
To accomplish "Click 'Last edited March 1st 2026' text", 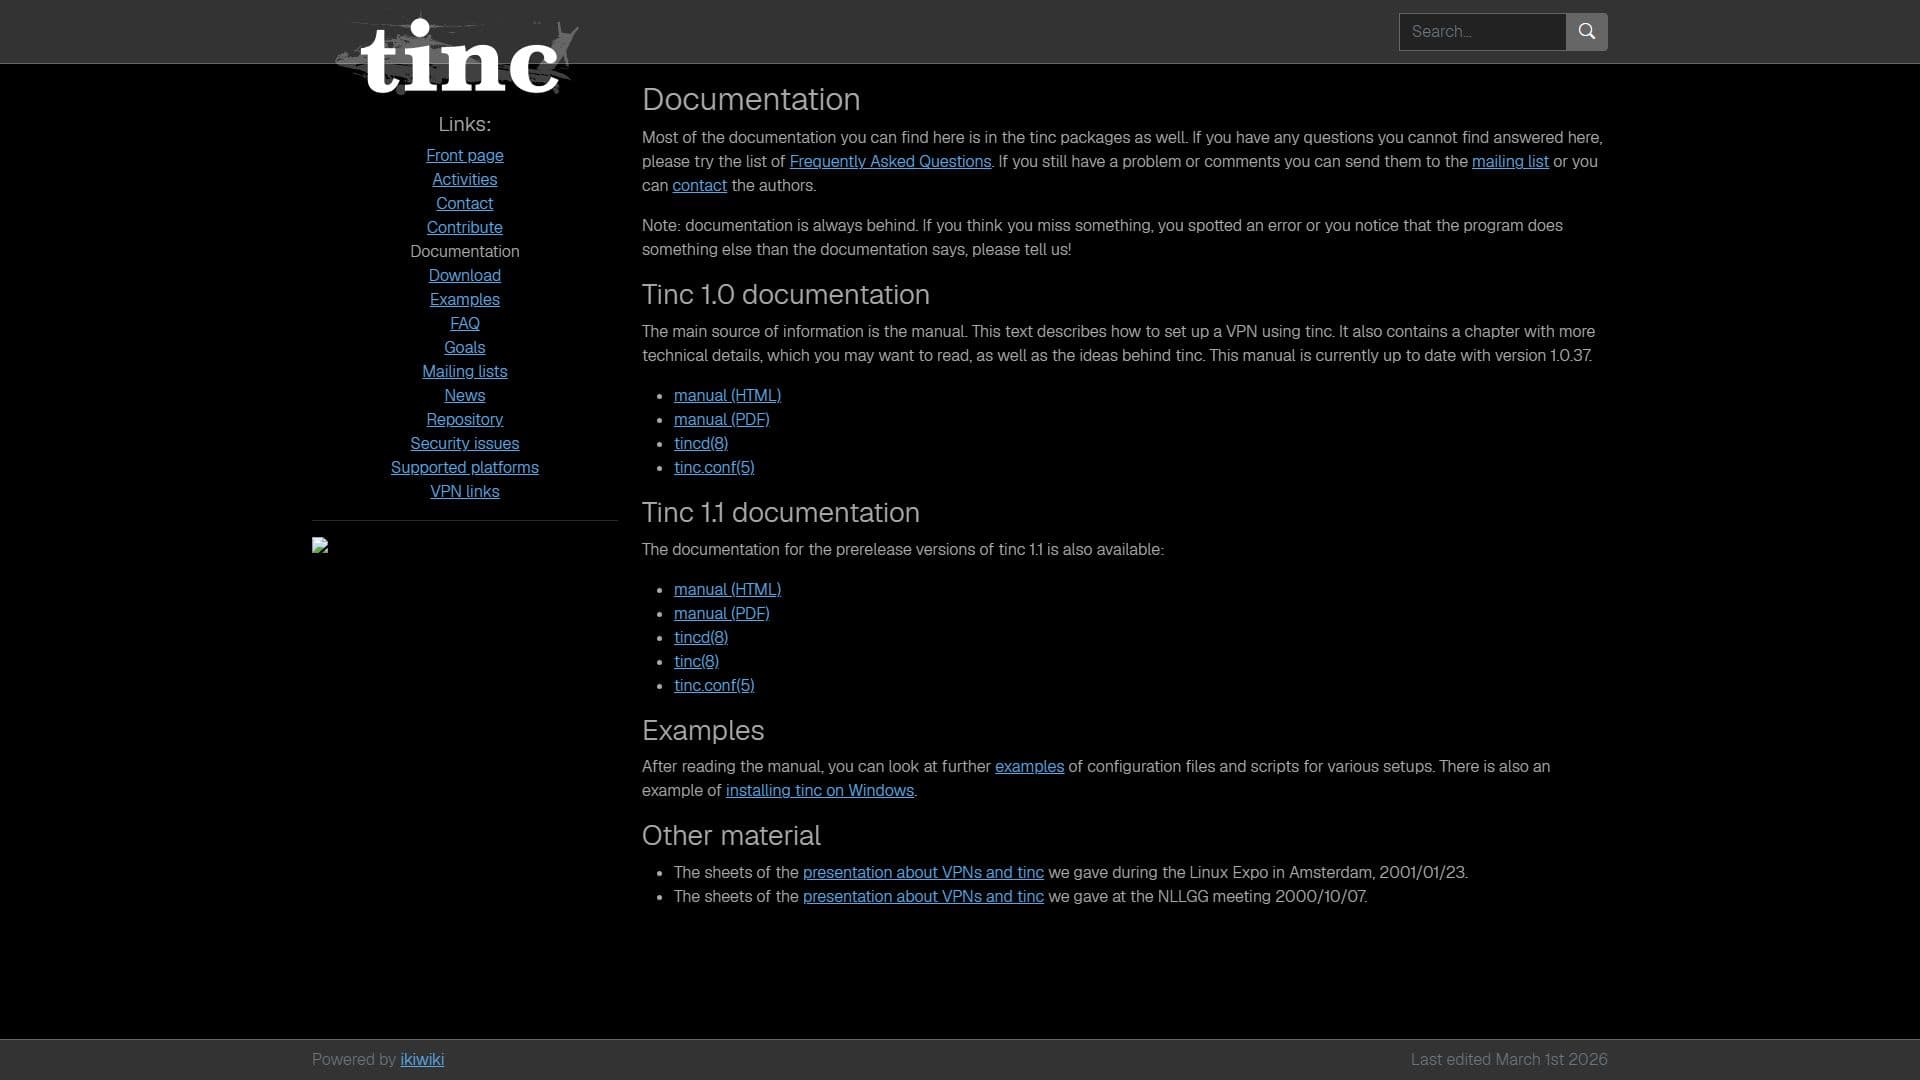I will tap(1509, 1059).
